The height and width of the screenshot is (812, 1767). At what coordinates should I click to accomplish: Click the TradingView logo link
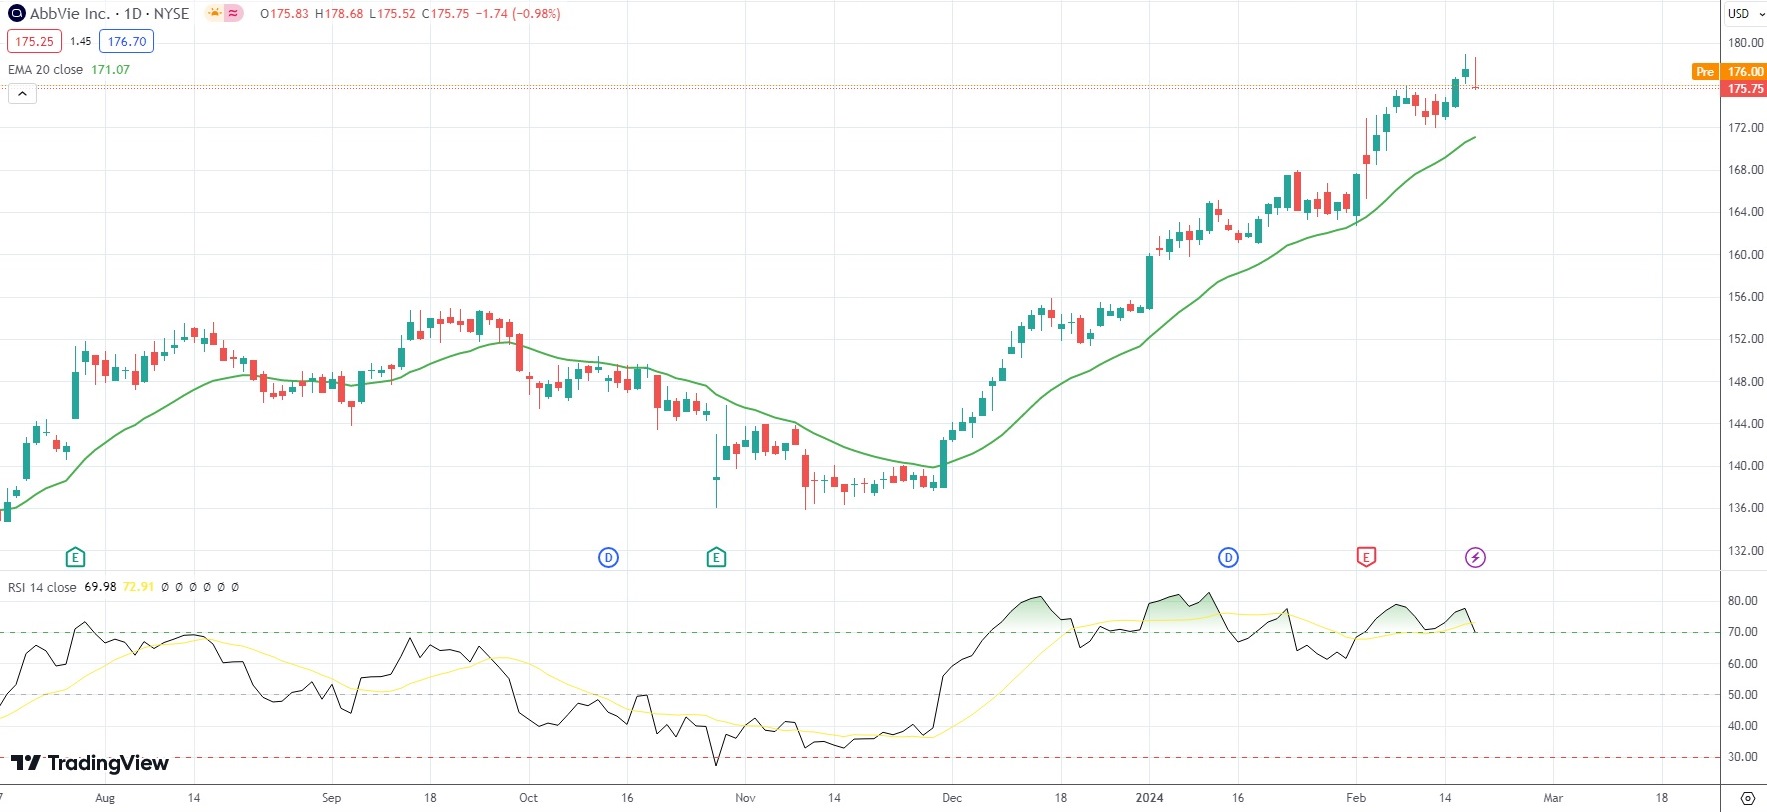click(90, 763)
